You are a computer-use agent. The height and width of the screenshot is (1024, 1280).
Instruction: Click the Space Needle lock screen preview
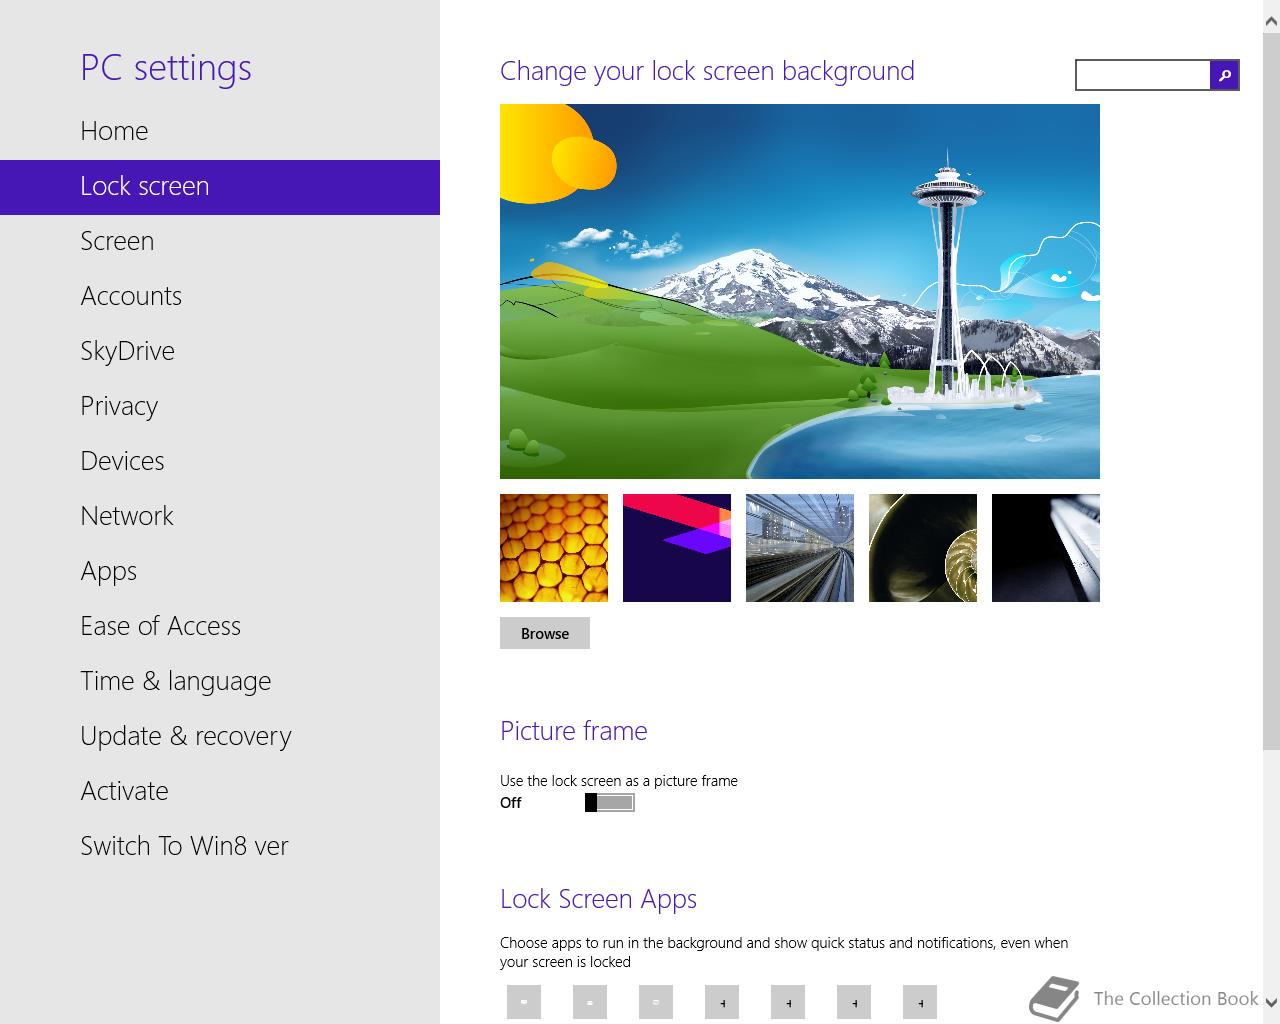coord(800,291)
